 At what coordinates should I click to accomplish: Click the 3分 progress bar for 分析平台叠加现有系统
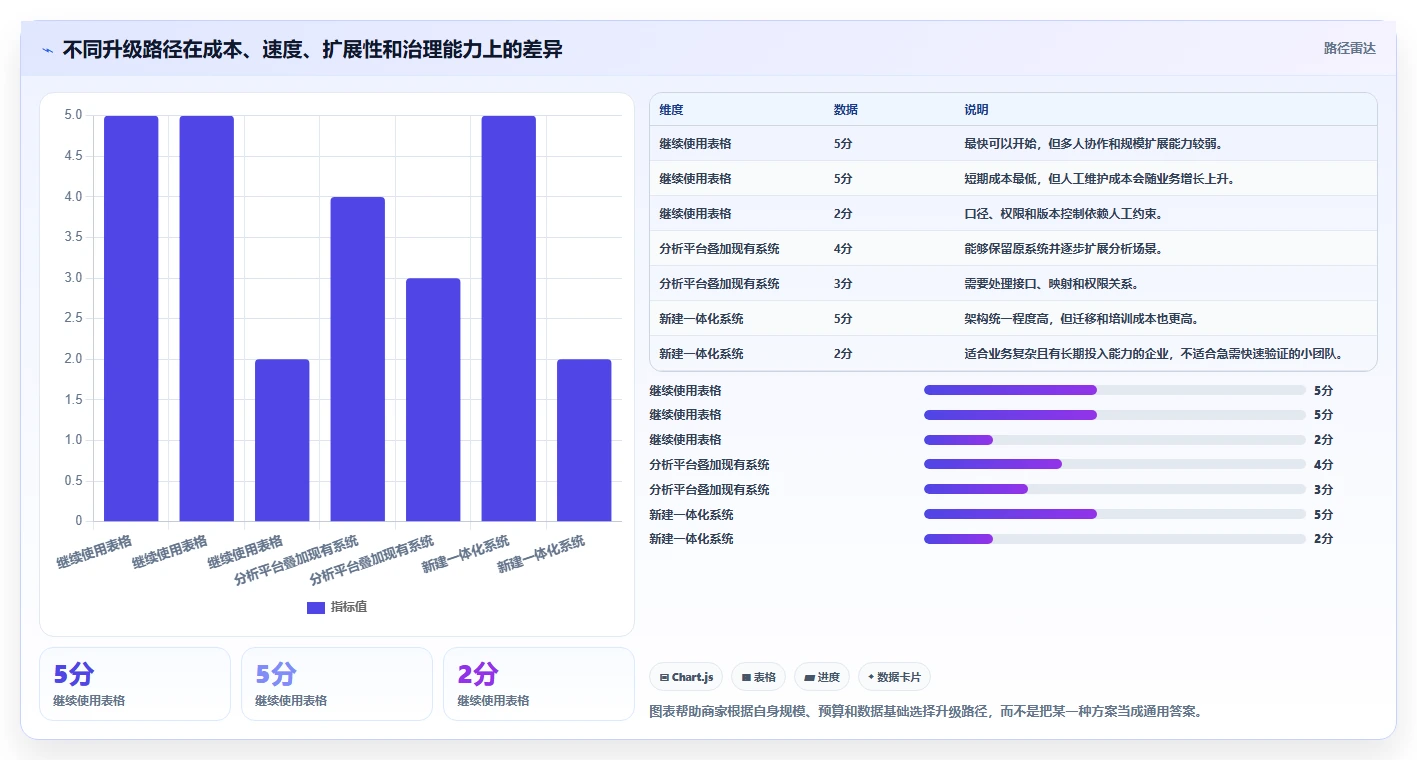point(1115,489)
